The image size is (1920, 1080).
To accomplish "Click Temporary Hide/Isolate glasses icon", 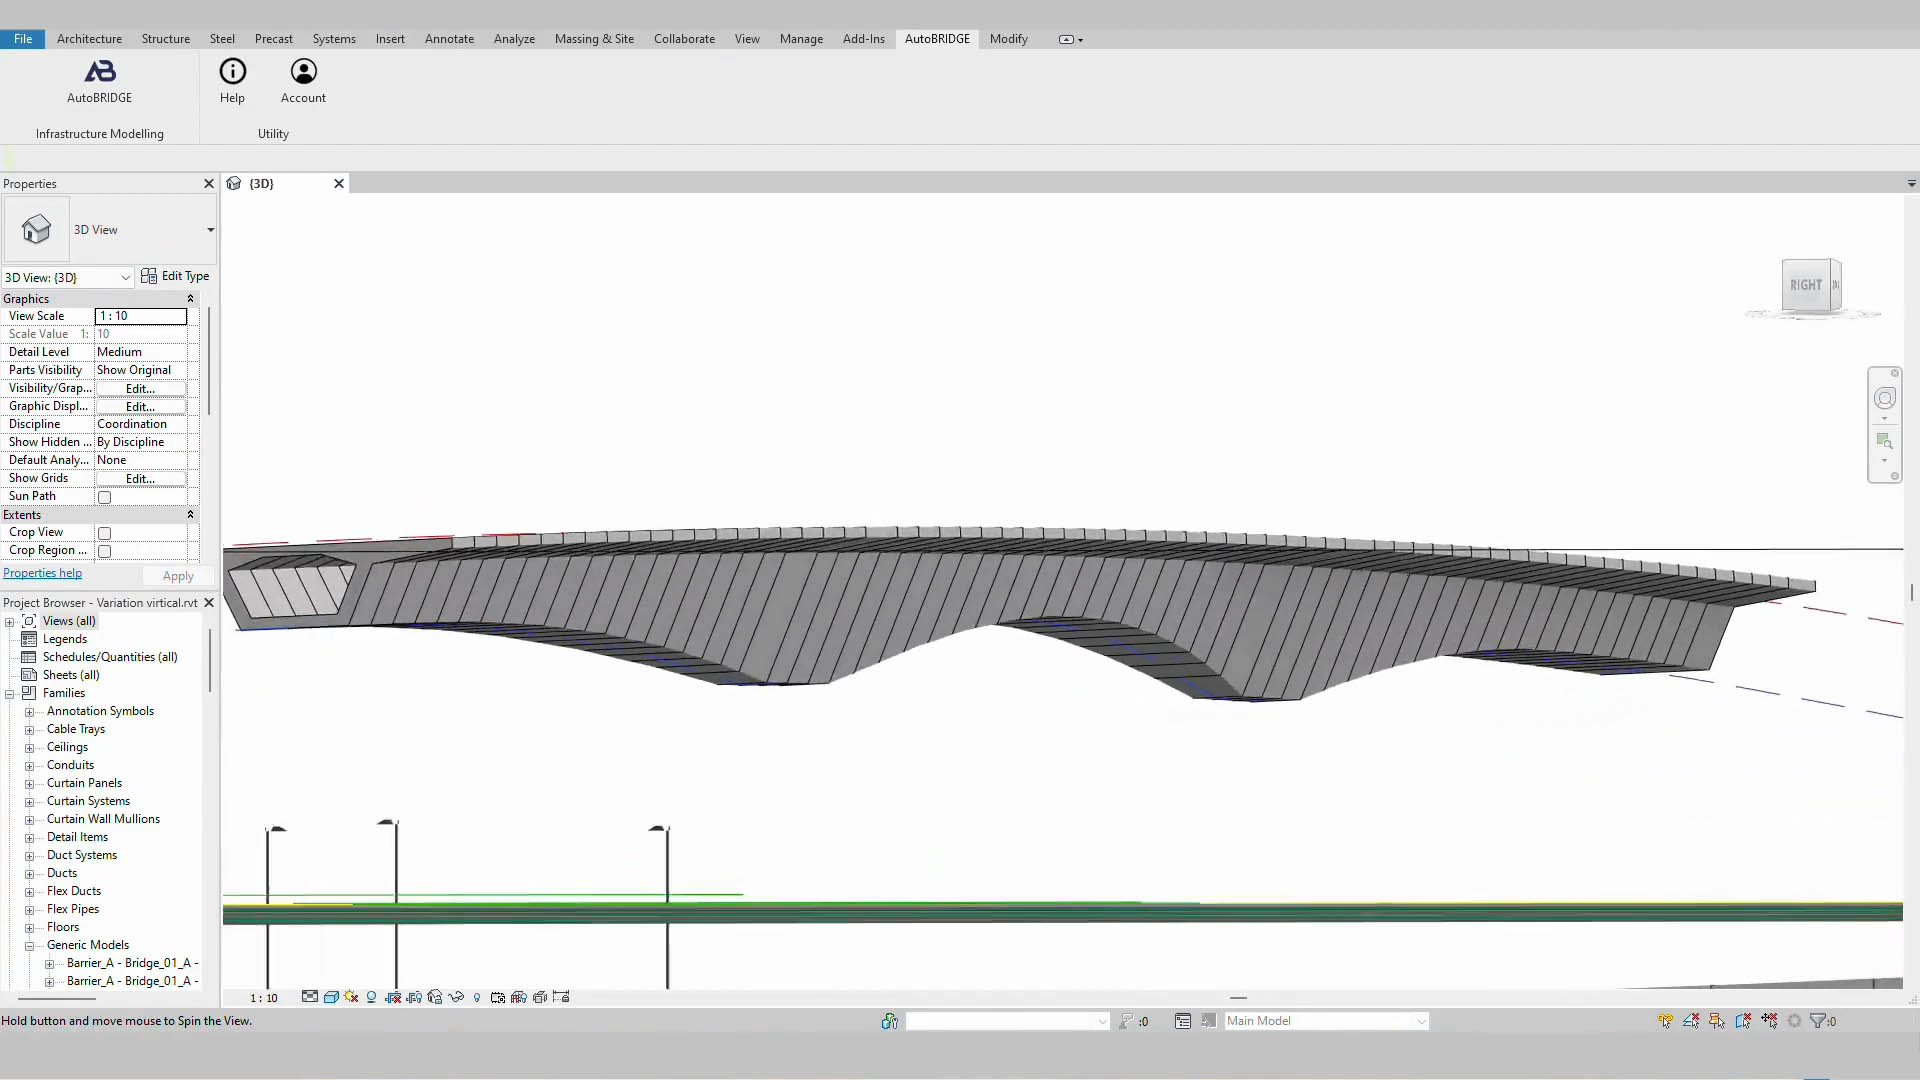I will coord(456,996).
